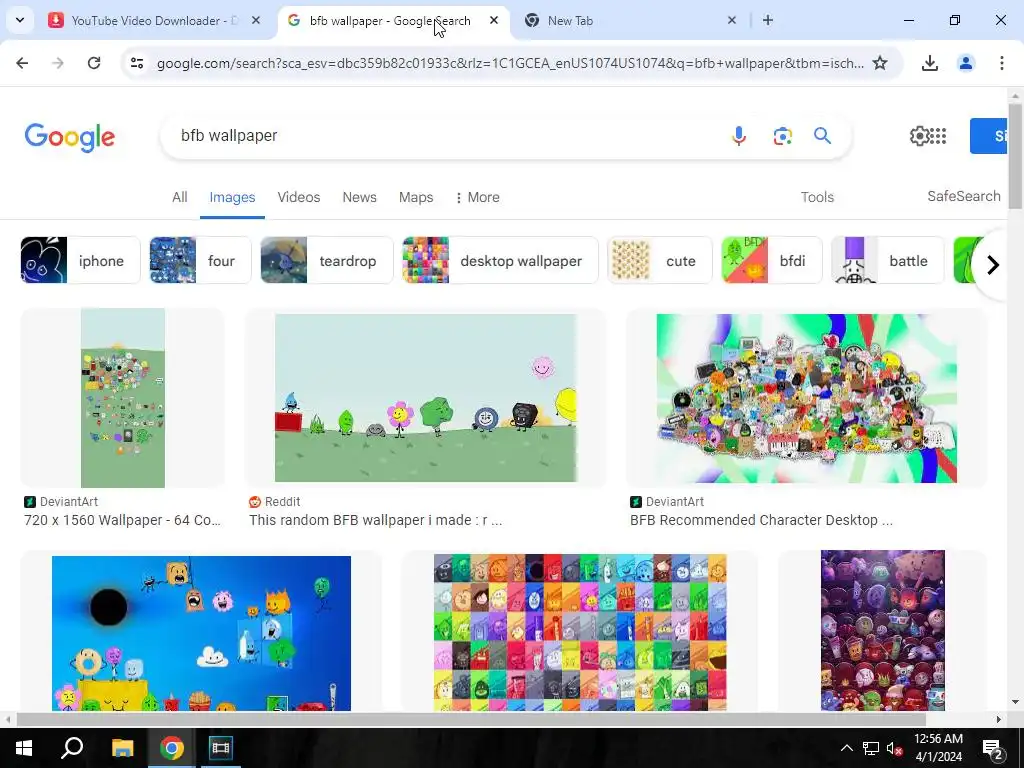
Task: Open the Windows Start menu
Action: tap(24, 748)
